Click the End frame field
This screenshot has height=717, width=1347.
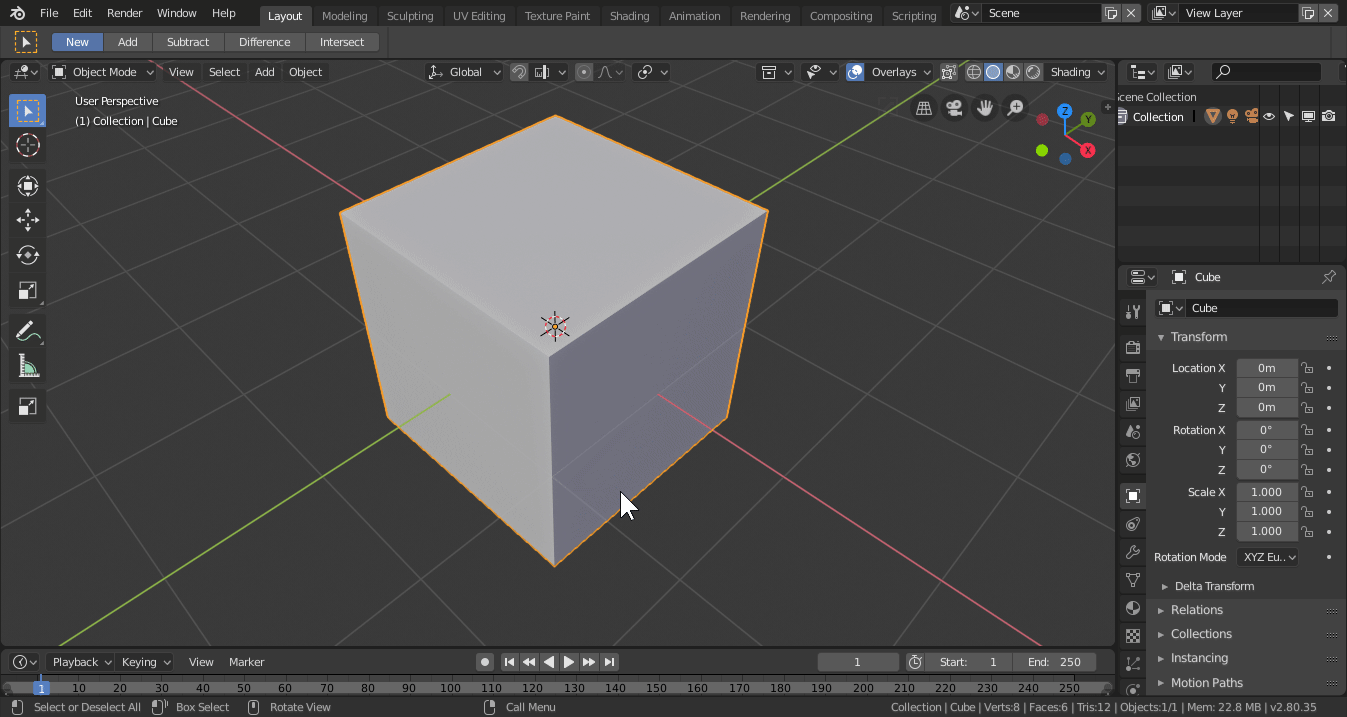pos(1054,662)
